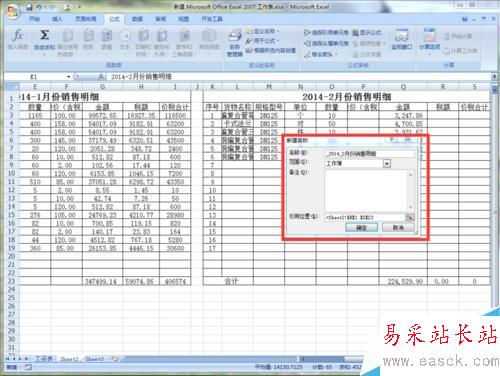Click Trace Dependents
Screen dimensions: 500x376
pyautogui.click(x=326, y=43)
